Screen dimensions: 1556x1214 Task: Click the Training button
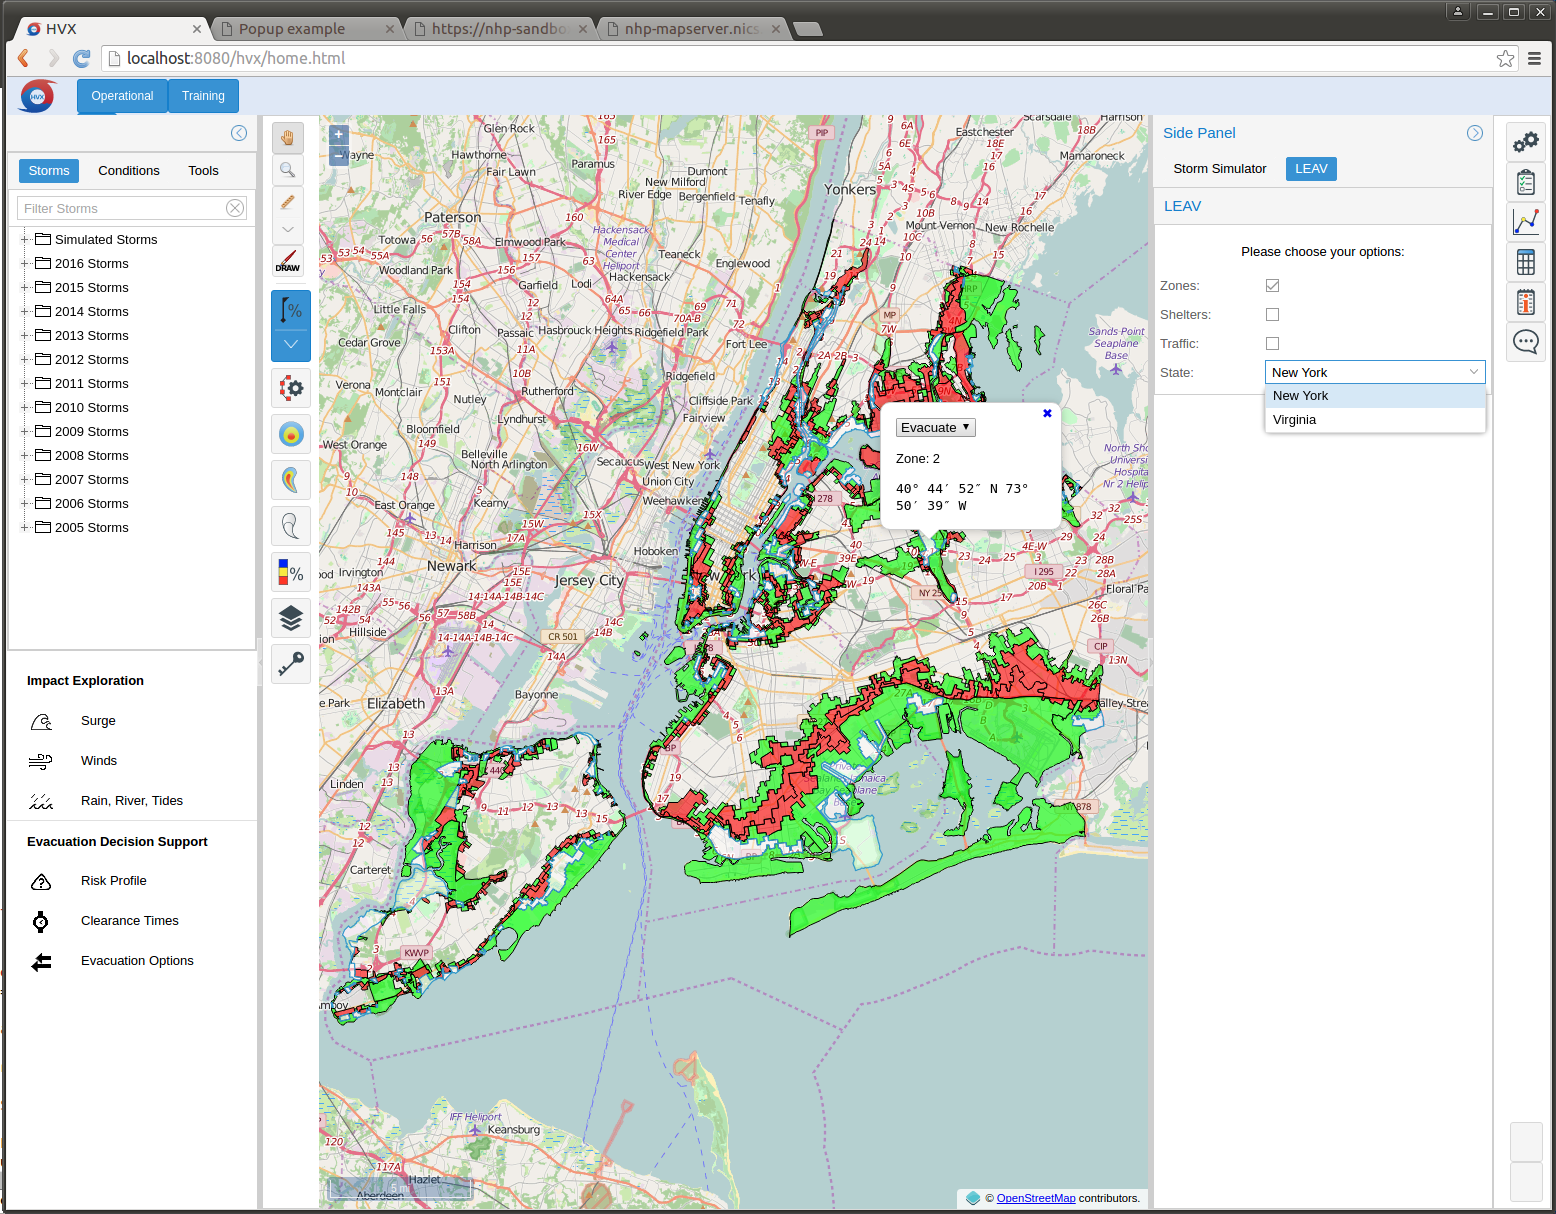[203, 96]
